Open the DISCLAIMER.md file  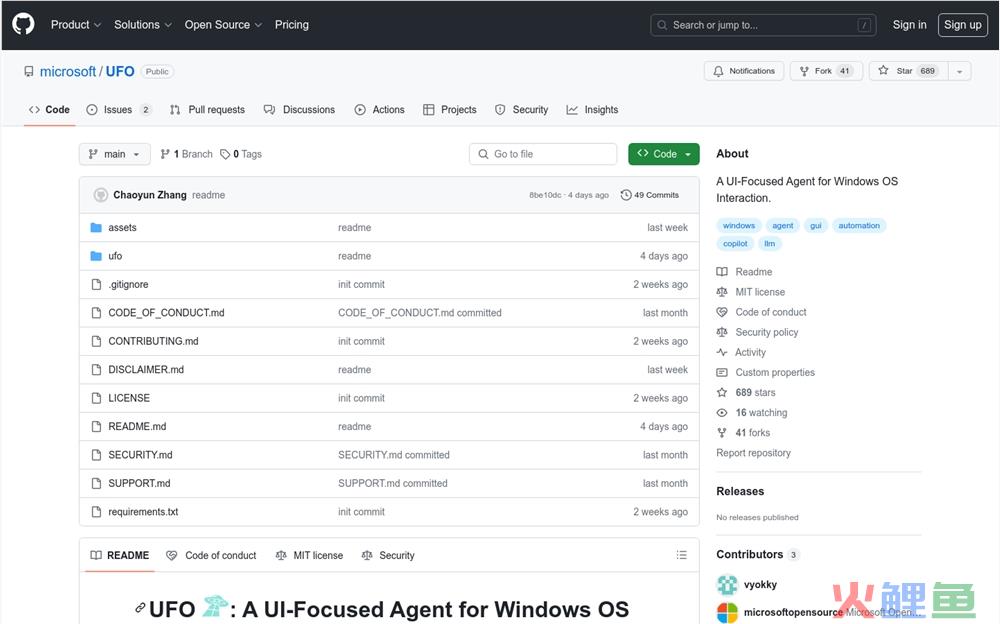pos(146,369)
